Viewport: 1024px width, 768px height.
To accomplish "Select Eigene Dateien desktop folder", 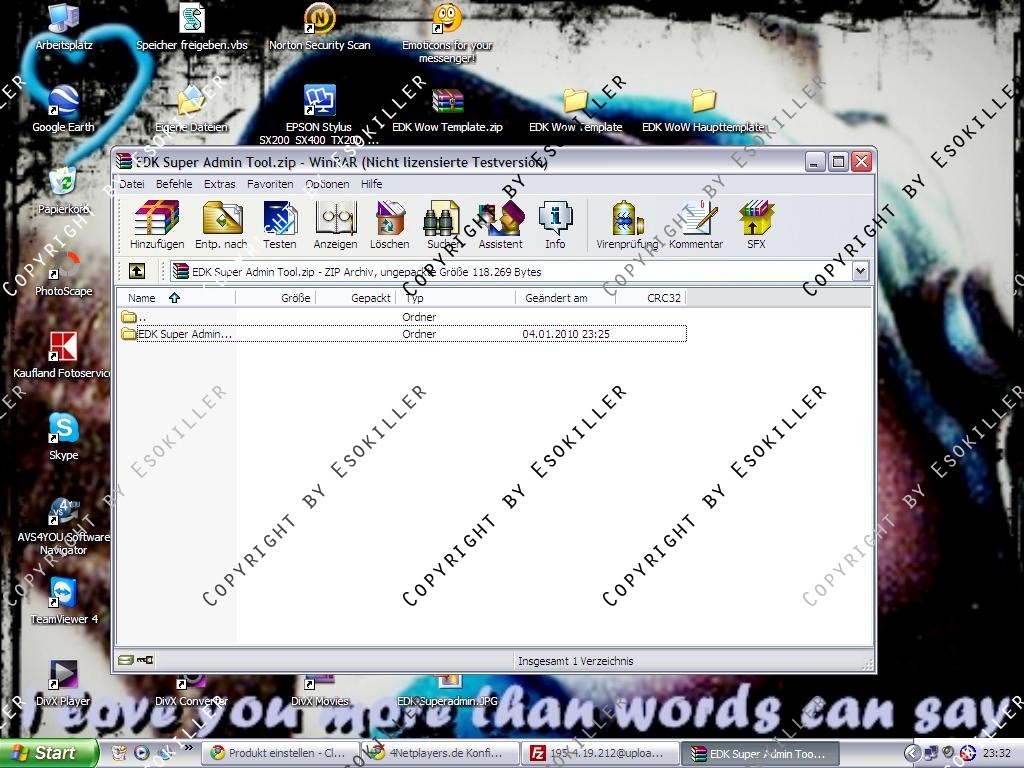I will [191, 110].
